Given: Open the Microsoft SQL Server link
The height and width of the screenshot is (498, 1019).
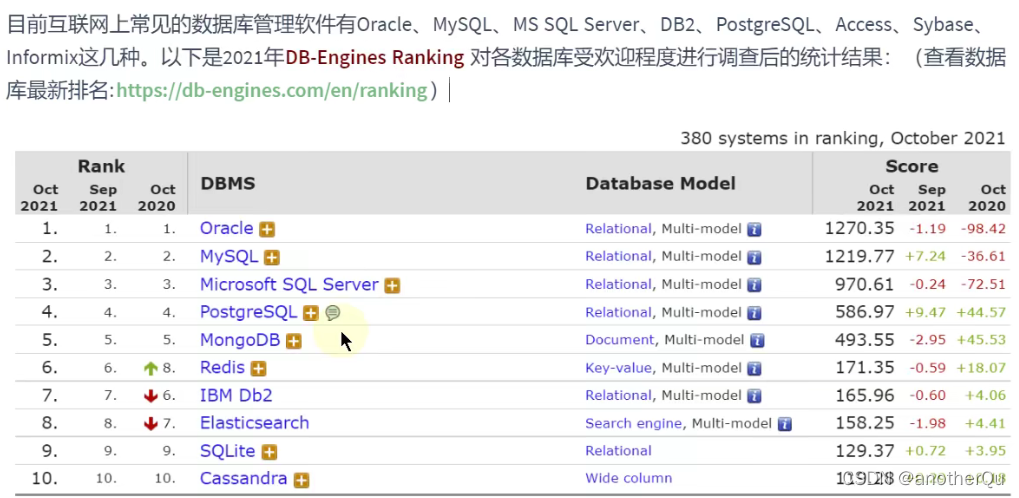Looking at the screenshot, I should [289, 284].
